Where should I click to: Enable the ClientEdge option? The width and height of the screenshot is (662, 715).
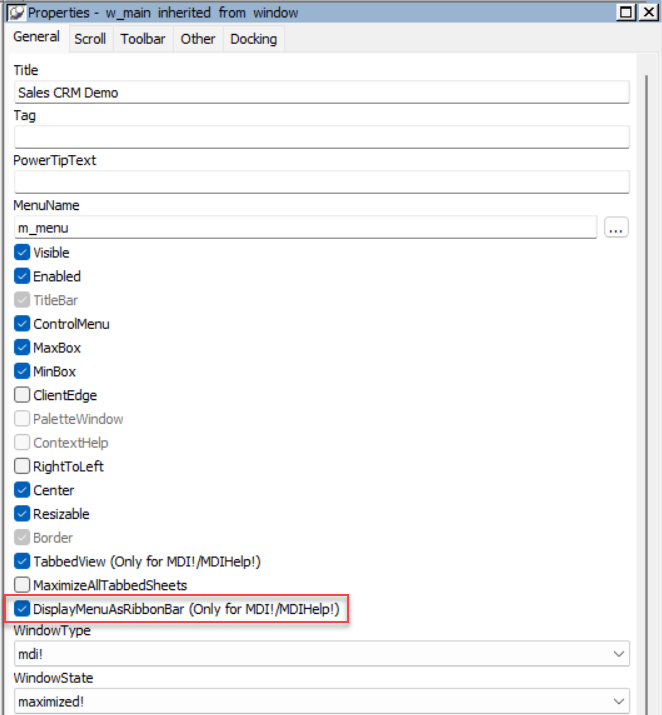[23, 395]
